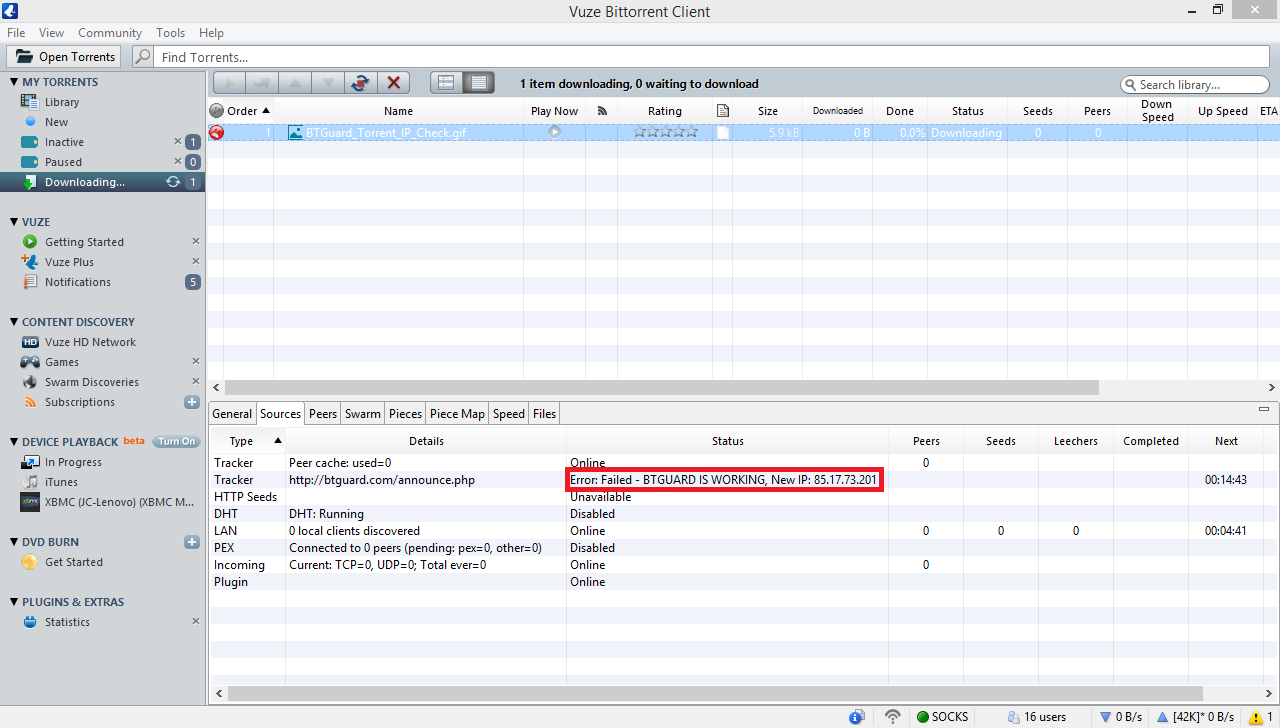Click the Search library input field
The width and height of the screenshot is (1280, 728).
click(x=1192, y=85)
